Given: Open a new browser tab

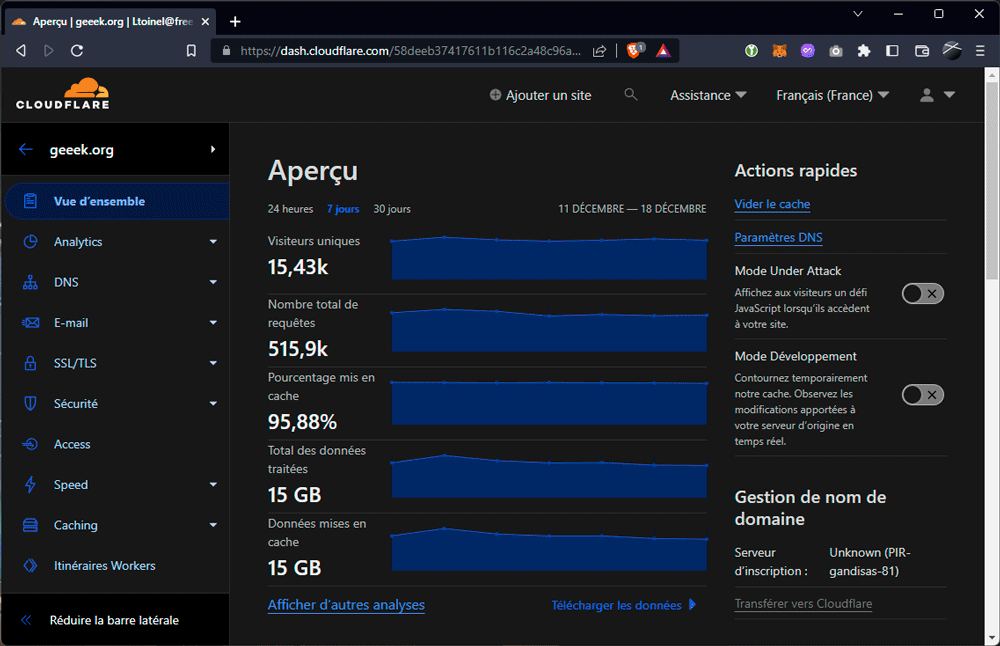Looking at the screenshot, I should click(x=235, y=22).
